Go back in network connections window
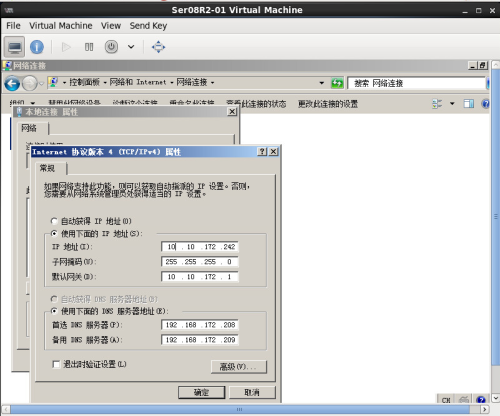 [x=12, y=83]
